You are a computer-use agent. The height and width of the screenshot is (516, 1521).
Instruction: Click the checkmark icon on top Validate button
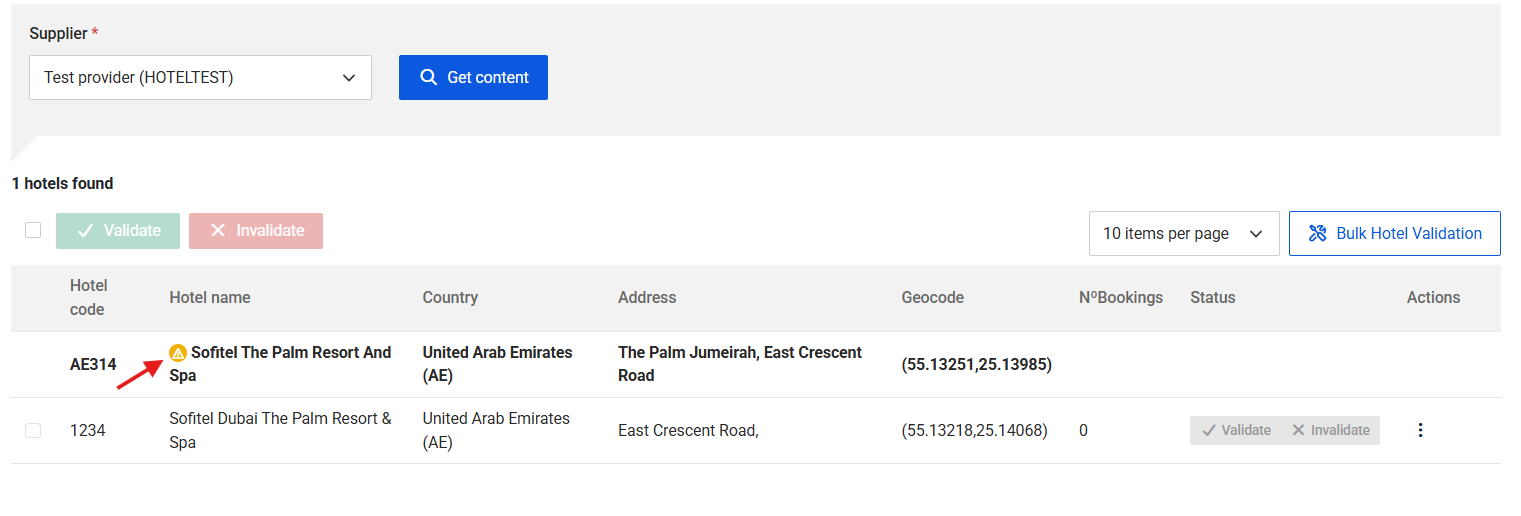pyautogui.click(x=85, y=231)
